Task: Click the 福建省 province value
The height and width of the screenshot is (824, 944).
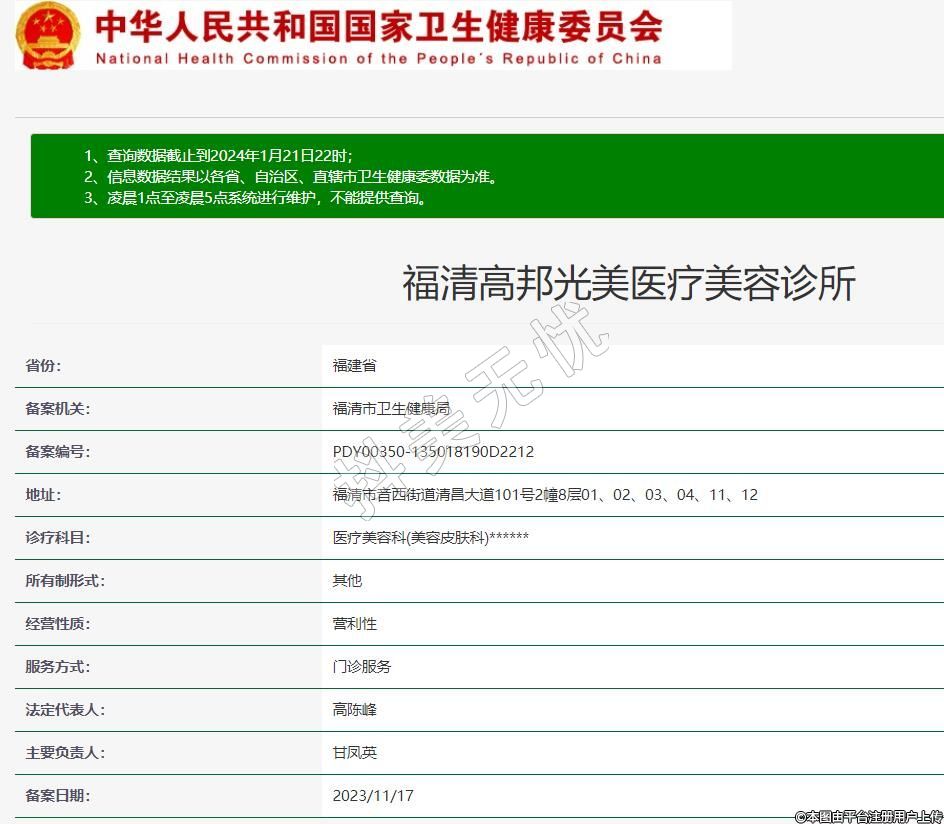Action: click(x=354, y=366)
